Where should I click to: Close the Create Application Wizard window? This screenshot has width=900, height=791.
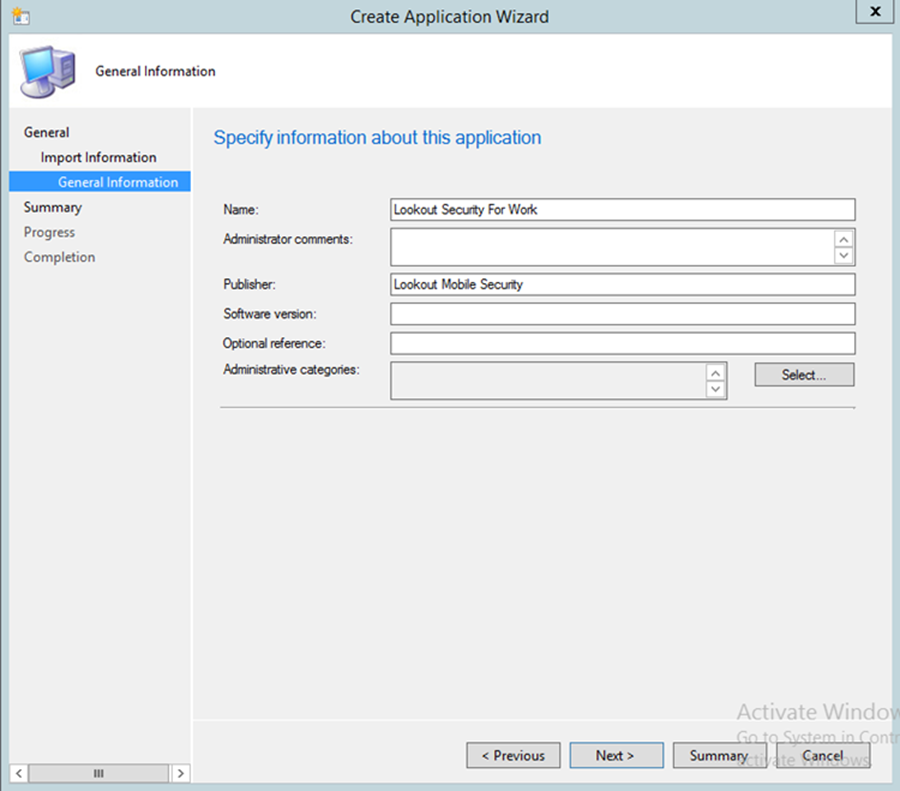click(875, 11)
